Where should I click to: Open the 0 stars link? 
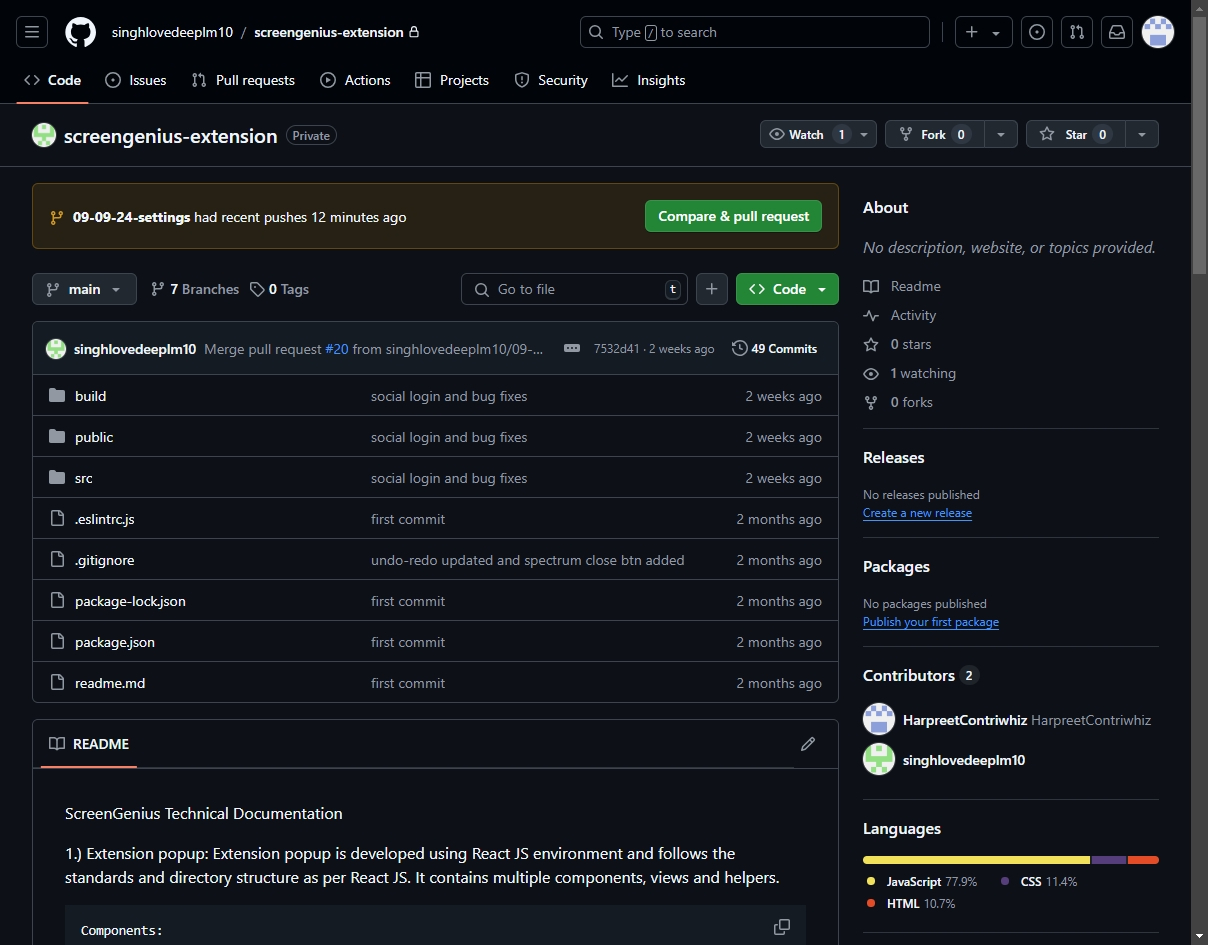tap(898, 344)
